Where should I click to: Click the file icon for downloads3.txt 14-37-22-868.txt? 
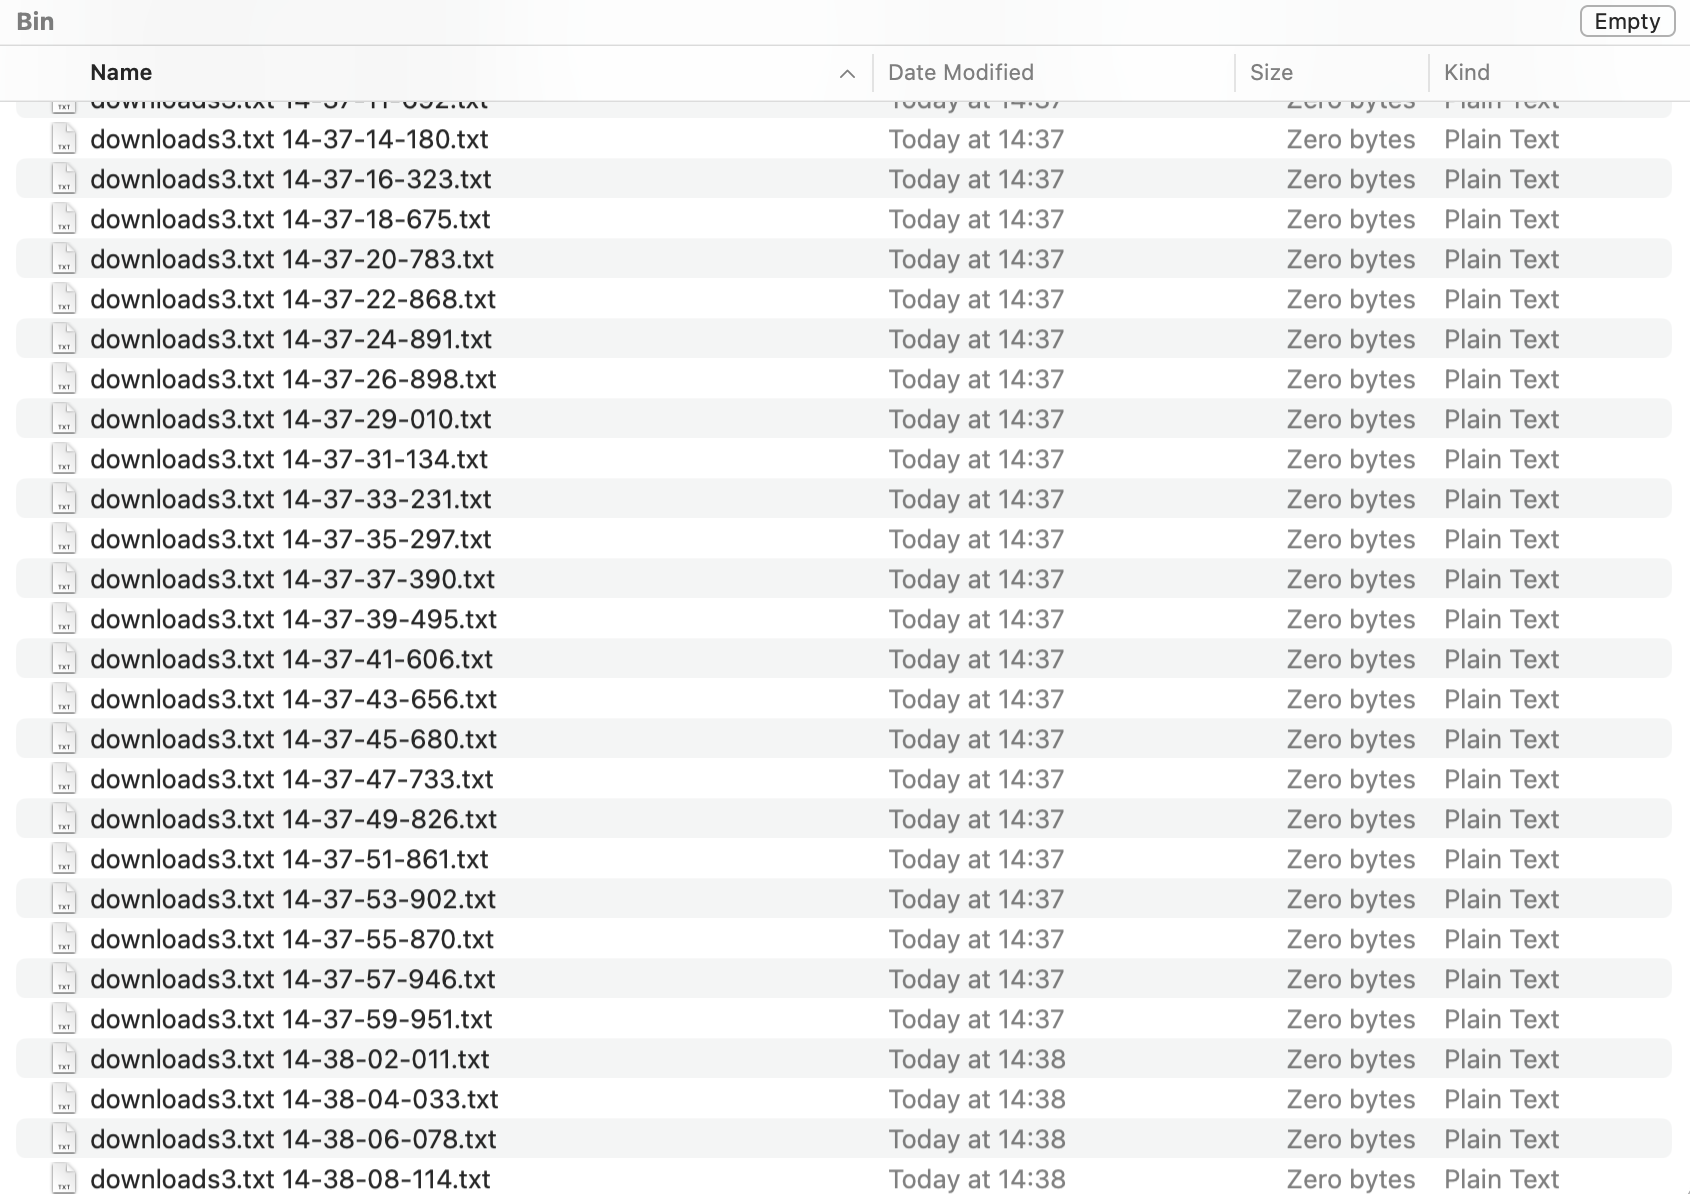[x=64, y=299]
